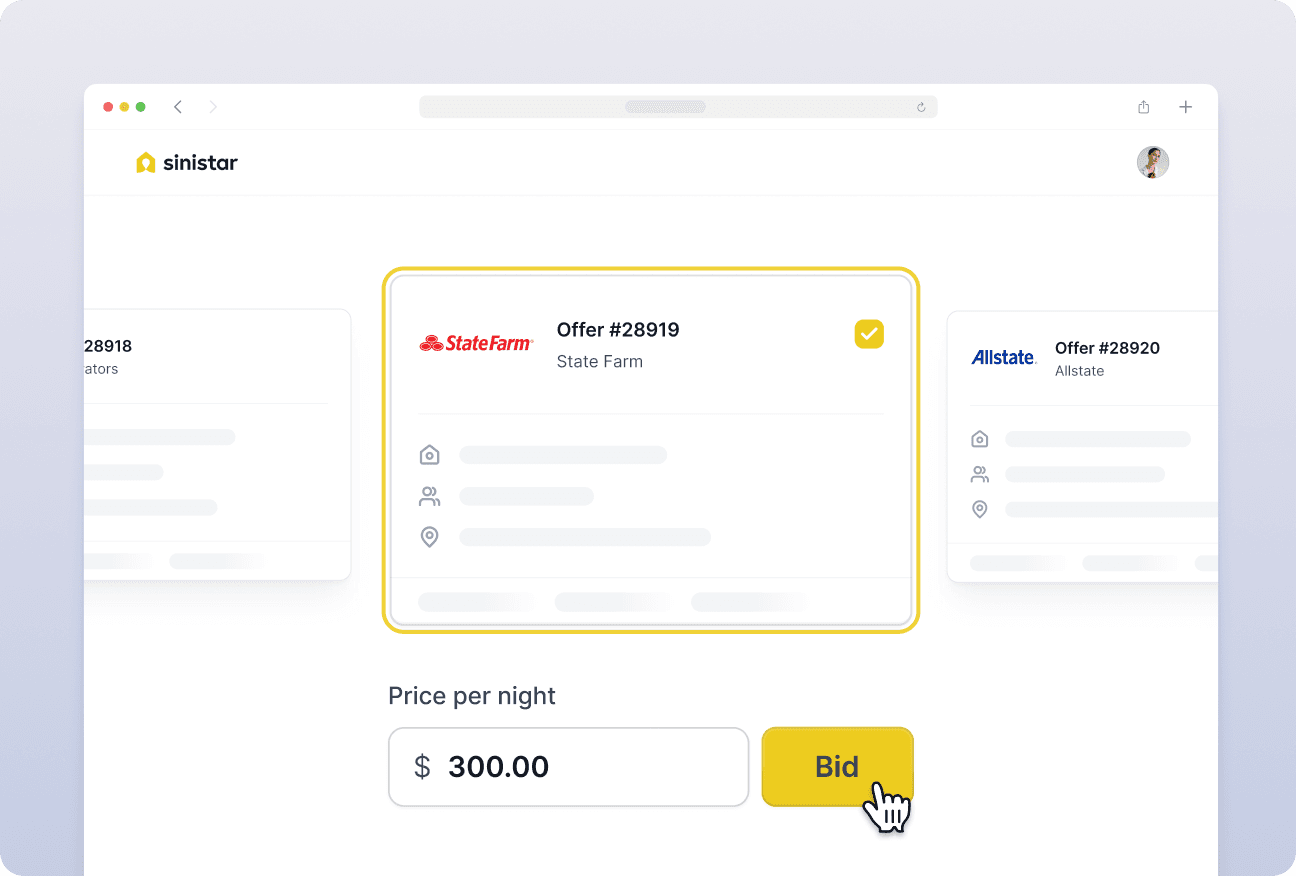
Task: Open a new browser tab with the plus button
Action: (1185, 106)
